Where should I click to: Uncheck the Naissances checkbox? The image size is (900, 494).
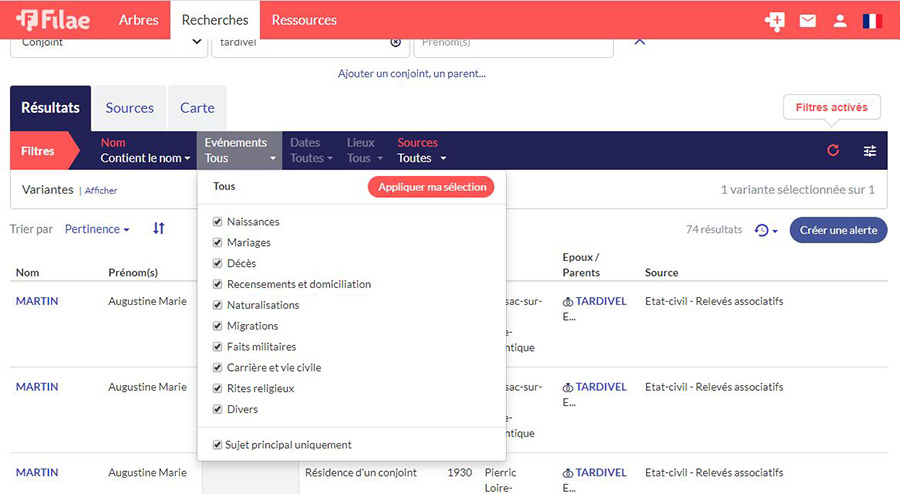(x=218, y=222)
